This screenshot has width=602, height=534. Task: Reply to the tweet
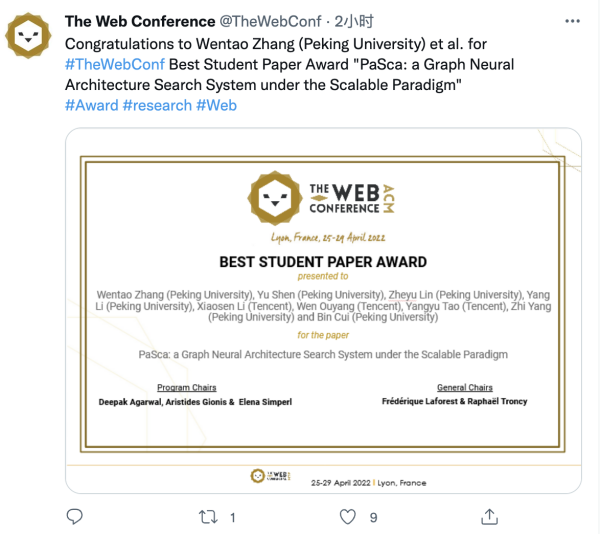tap(74, 516)
